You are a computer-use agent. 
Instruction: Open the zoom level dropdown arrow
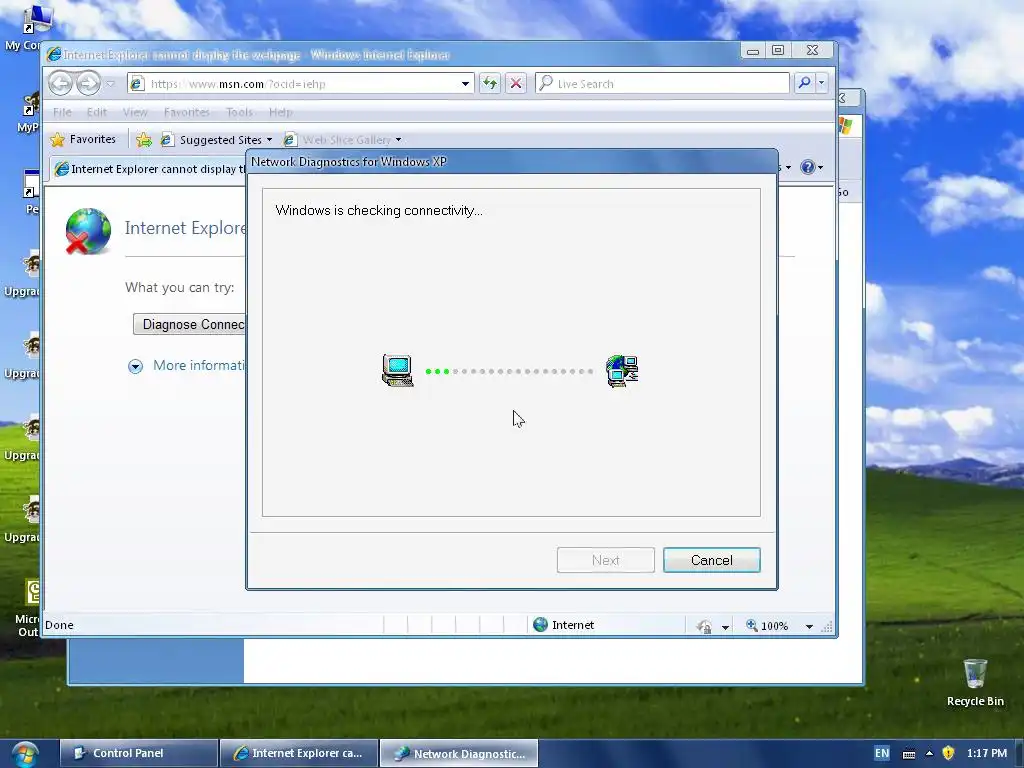[809, 627]
